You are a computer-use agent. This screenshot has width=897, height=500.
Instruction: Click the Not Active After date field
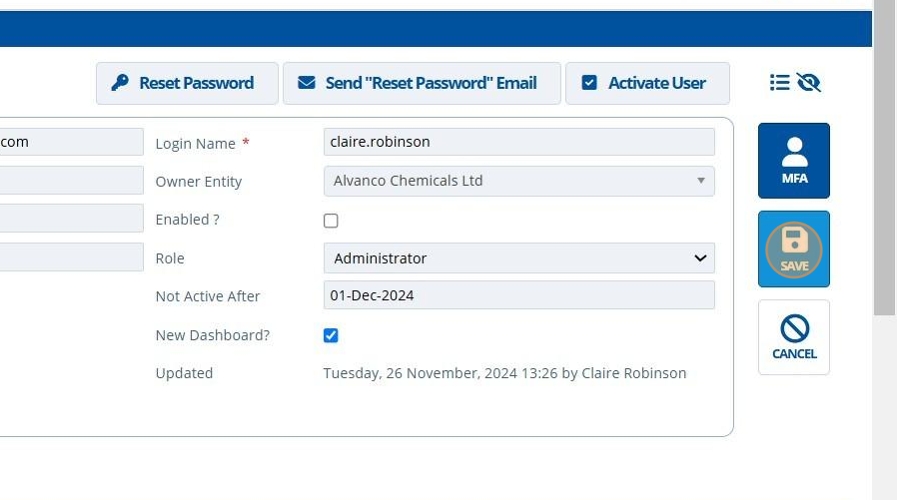tap(518, 296)
